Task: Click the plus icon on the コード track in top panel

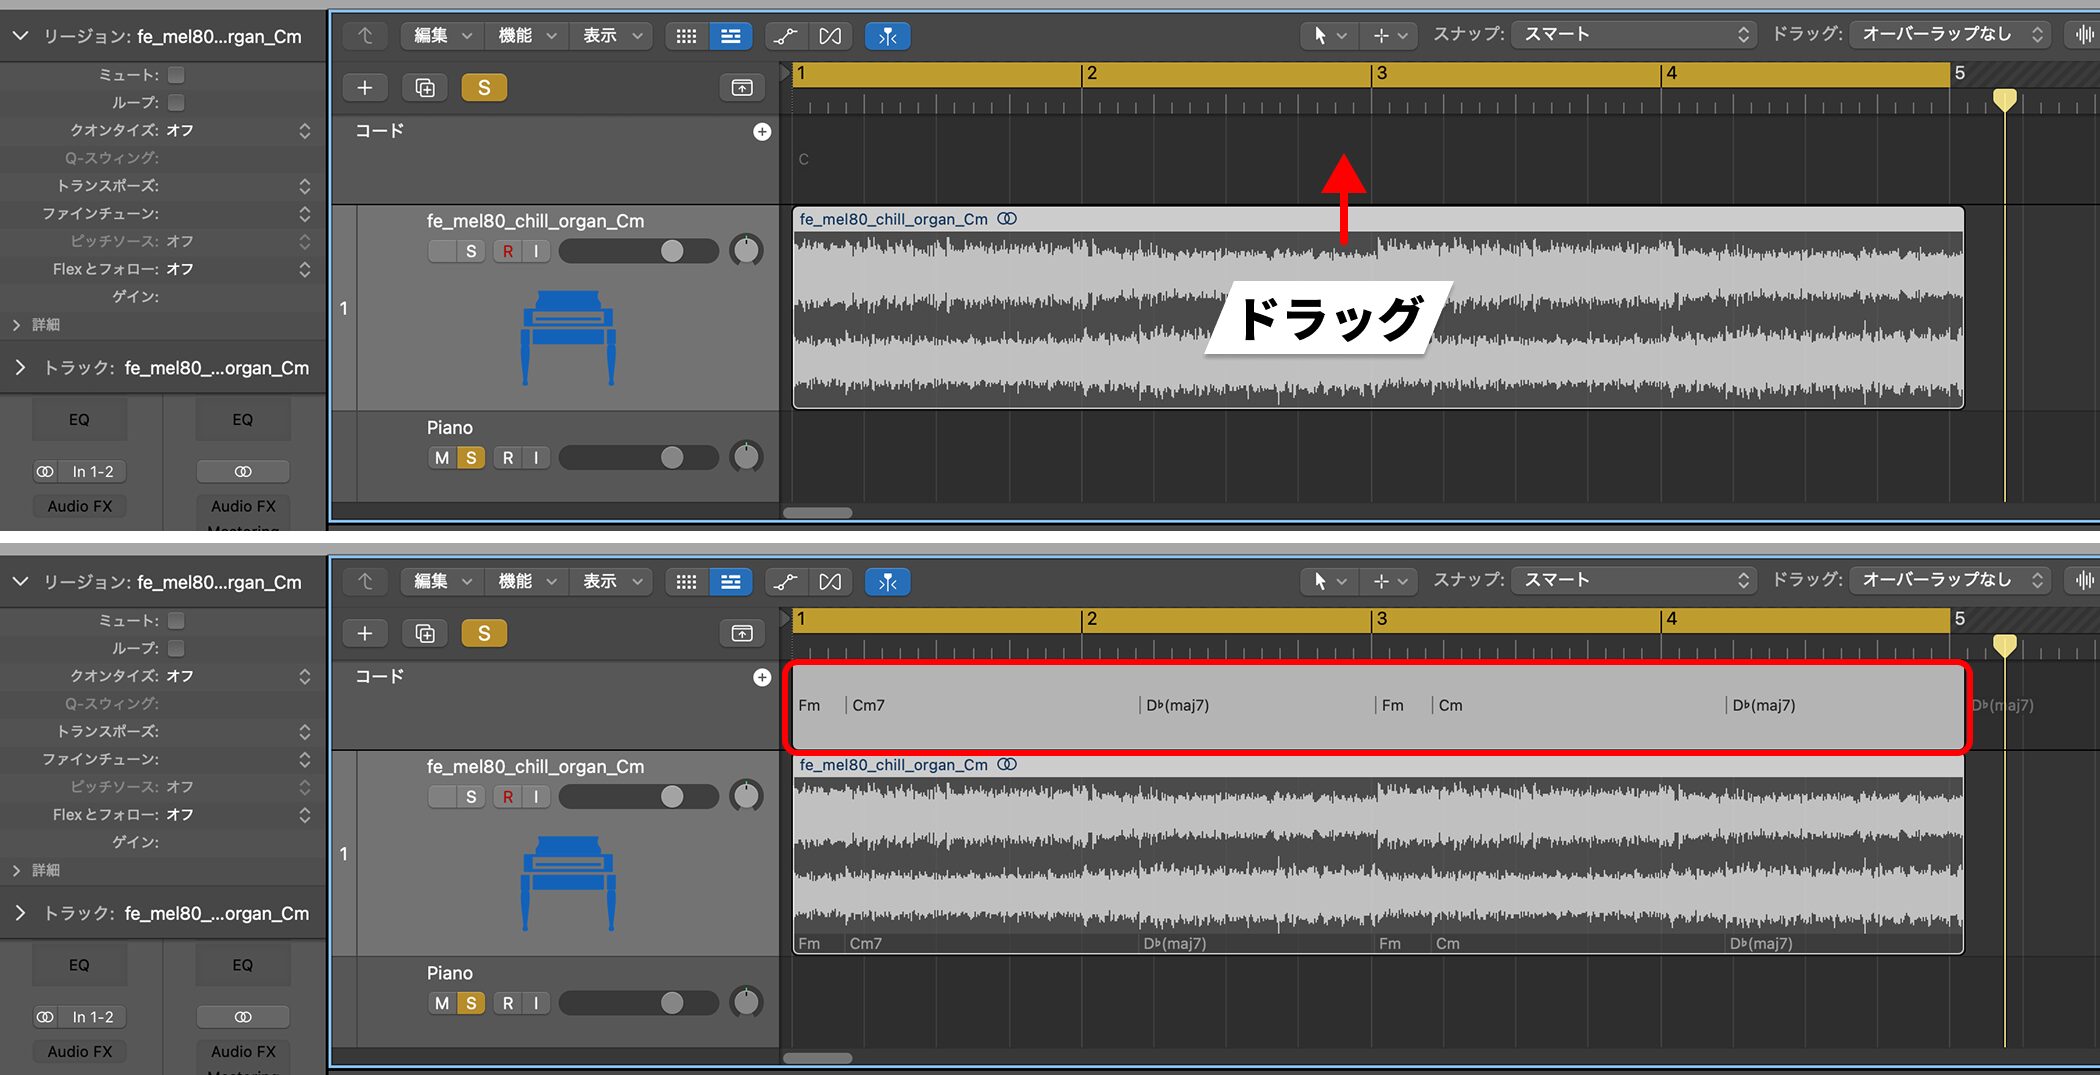Action: 762,132
